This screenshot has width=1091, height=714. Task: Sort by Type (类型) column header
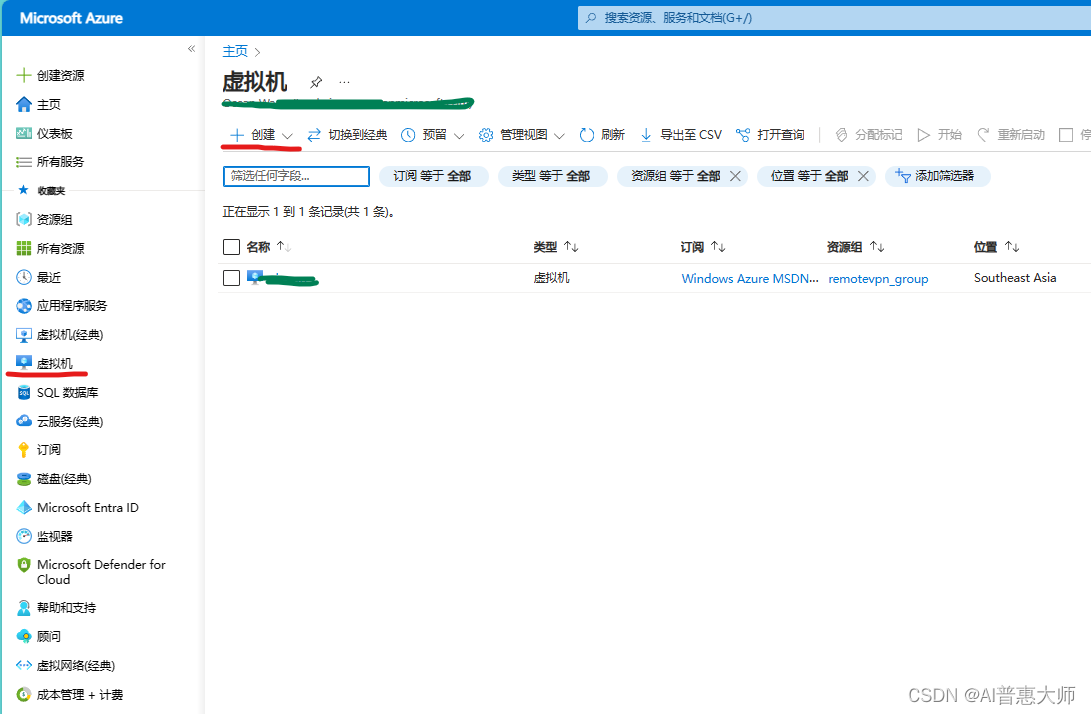point(556,247)
